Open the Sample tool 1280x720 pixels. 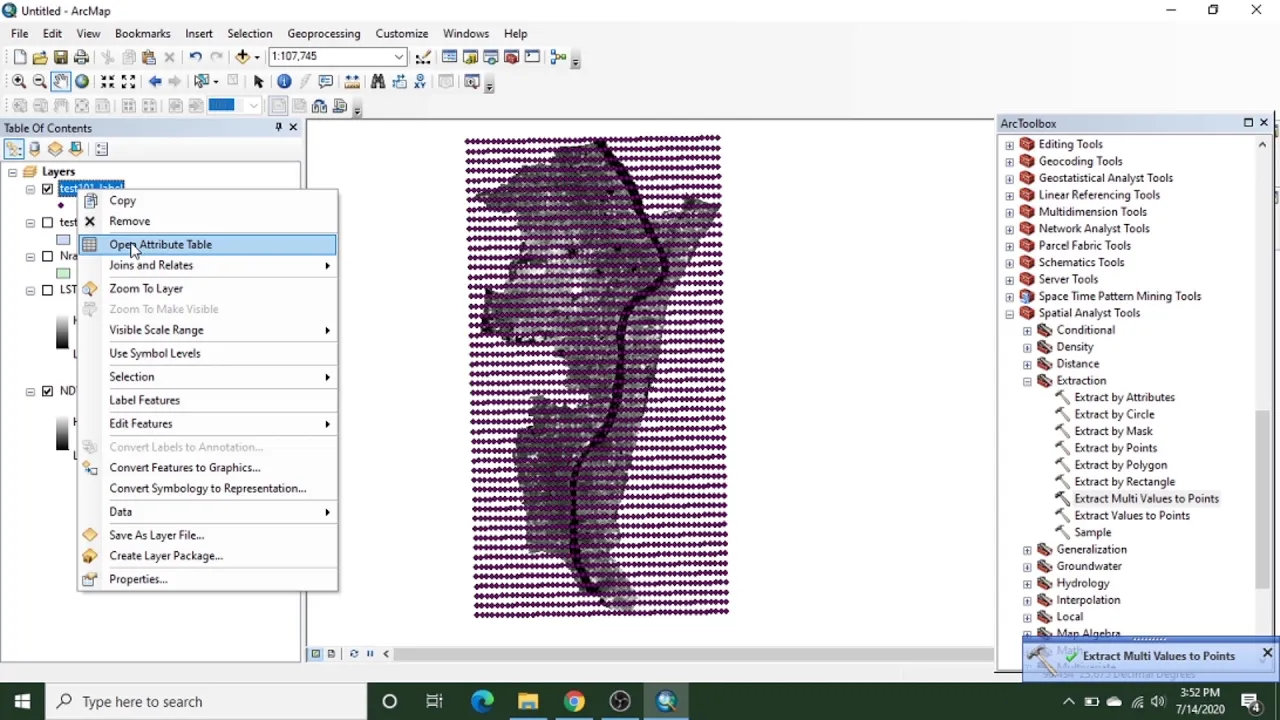(1092, 533)
